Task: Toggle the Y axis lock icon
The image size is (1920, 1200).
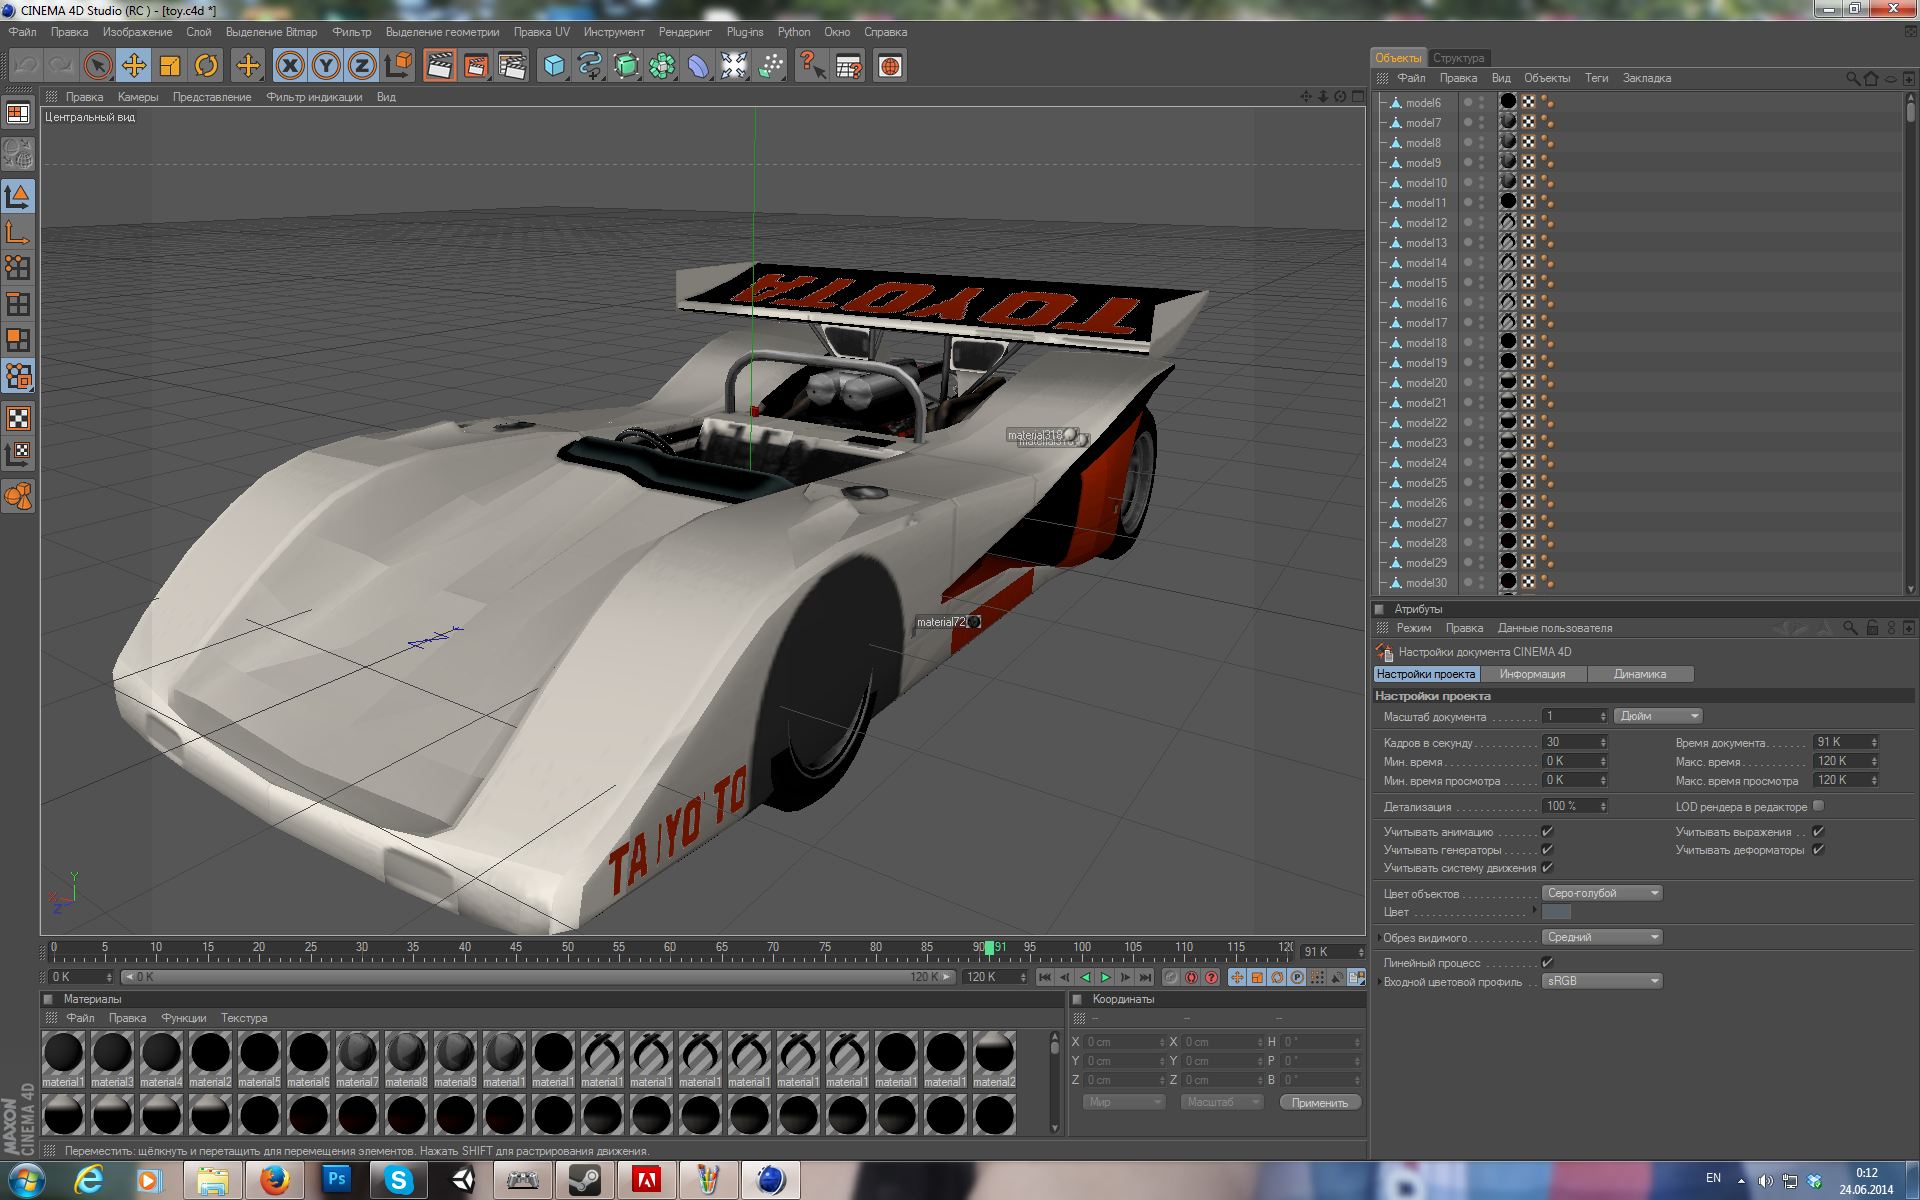Action: tap(326, 66)
